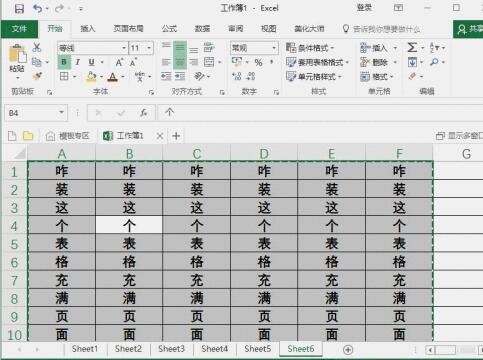Toggle middle vertical alignment
Viewport: 483px width, 360px height.
[x=180, y=48]
